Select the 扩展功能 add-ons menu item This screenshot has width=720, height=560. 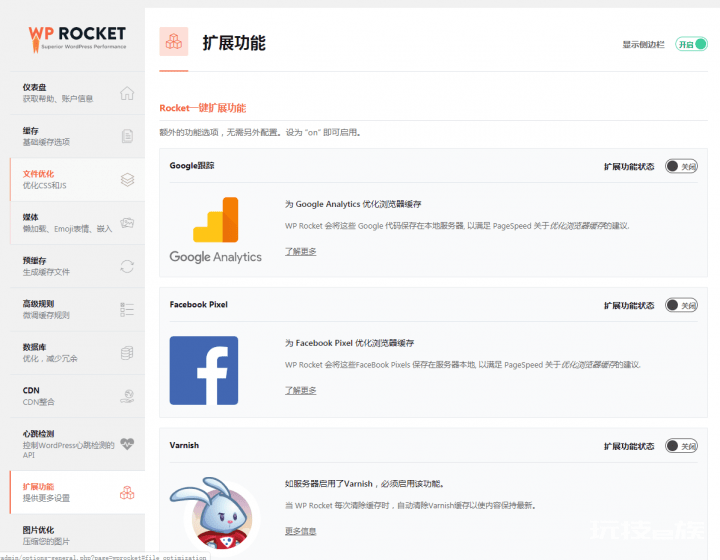pyautogui.click(x=77, y=493)
